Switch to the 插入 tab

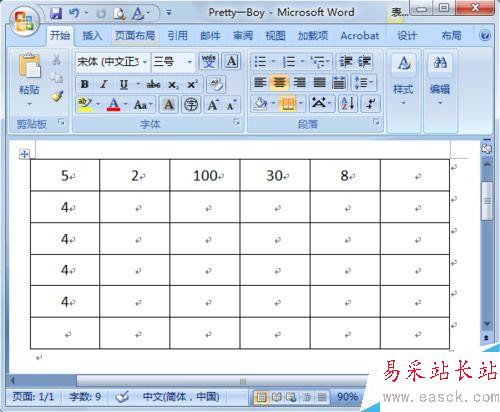pyautogui.click(x=92, y=35)
